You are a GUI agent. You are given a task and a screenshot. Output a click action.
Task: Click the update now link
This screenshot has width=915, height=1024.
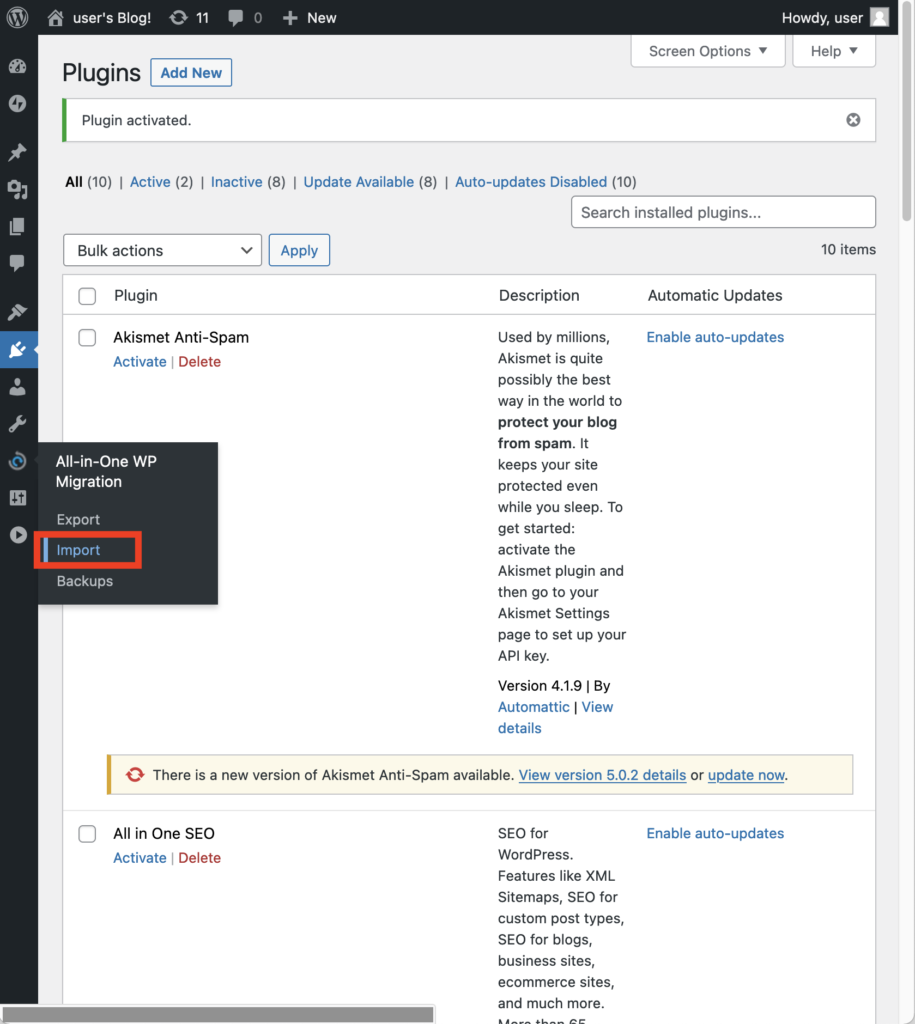click(746, 775)
